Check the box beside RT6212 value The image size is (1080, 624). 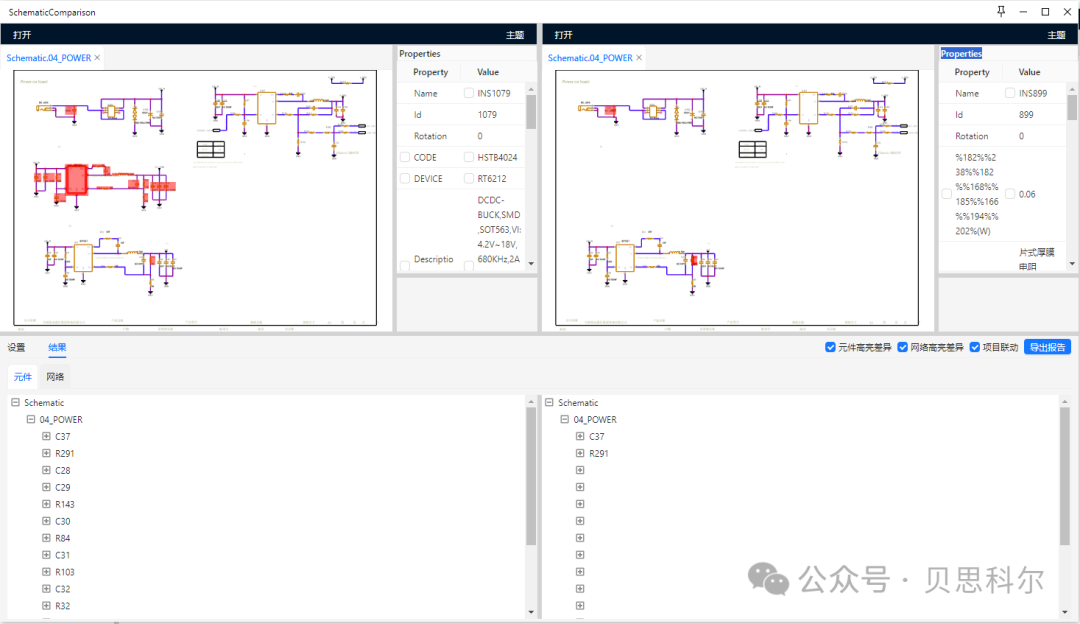click(x=469, y=178)
